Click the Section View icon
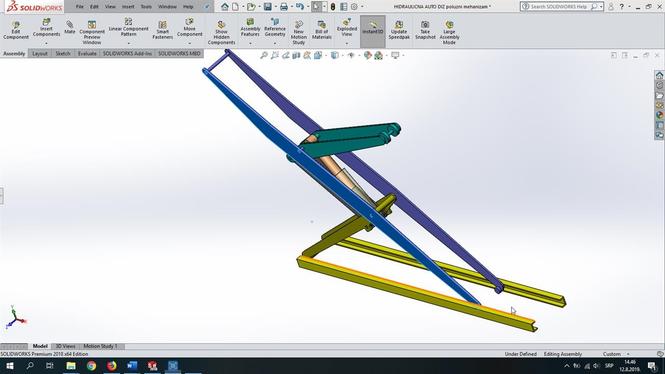This screenshot has height=374, width=665. point(296,55)
